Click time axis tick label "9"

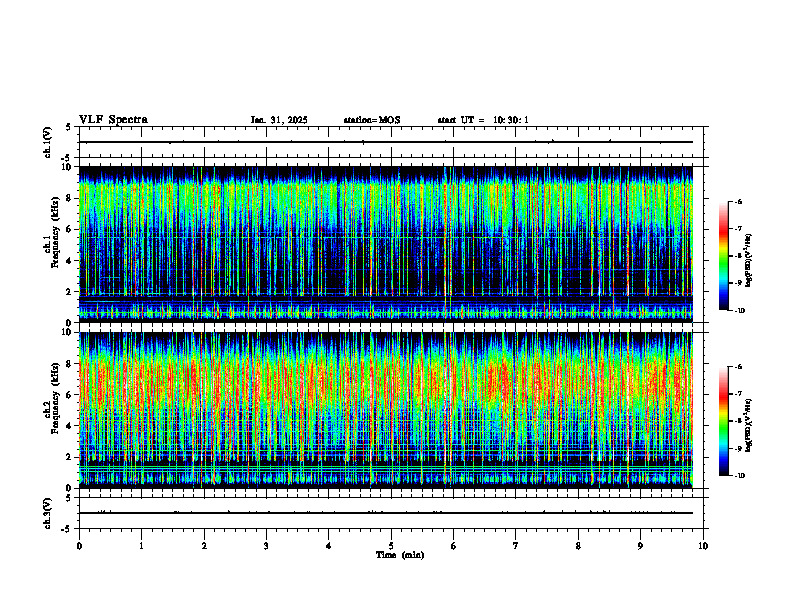point(640,546)
